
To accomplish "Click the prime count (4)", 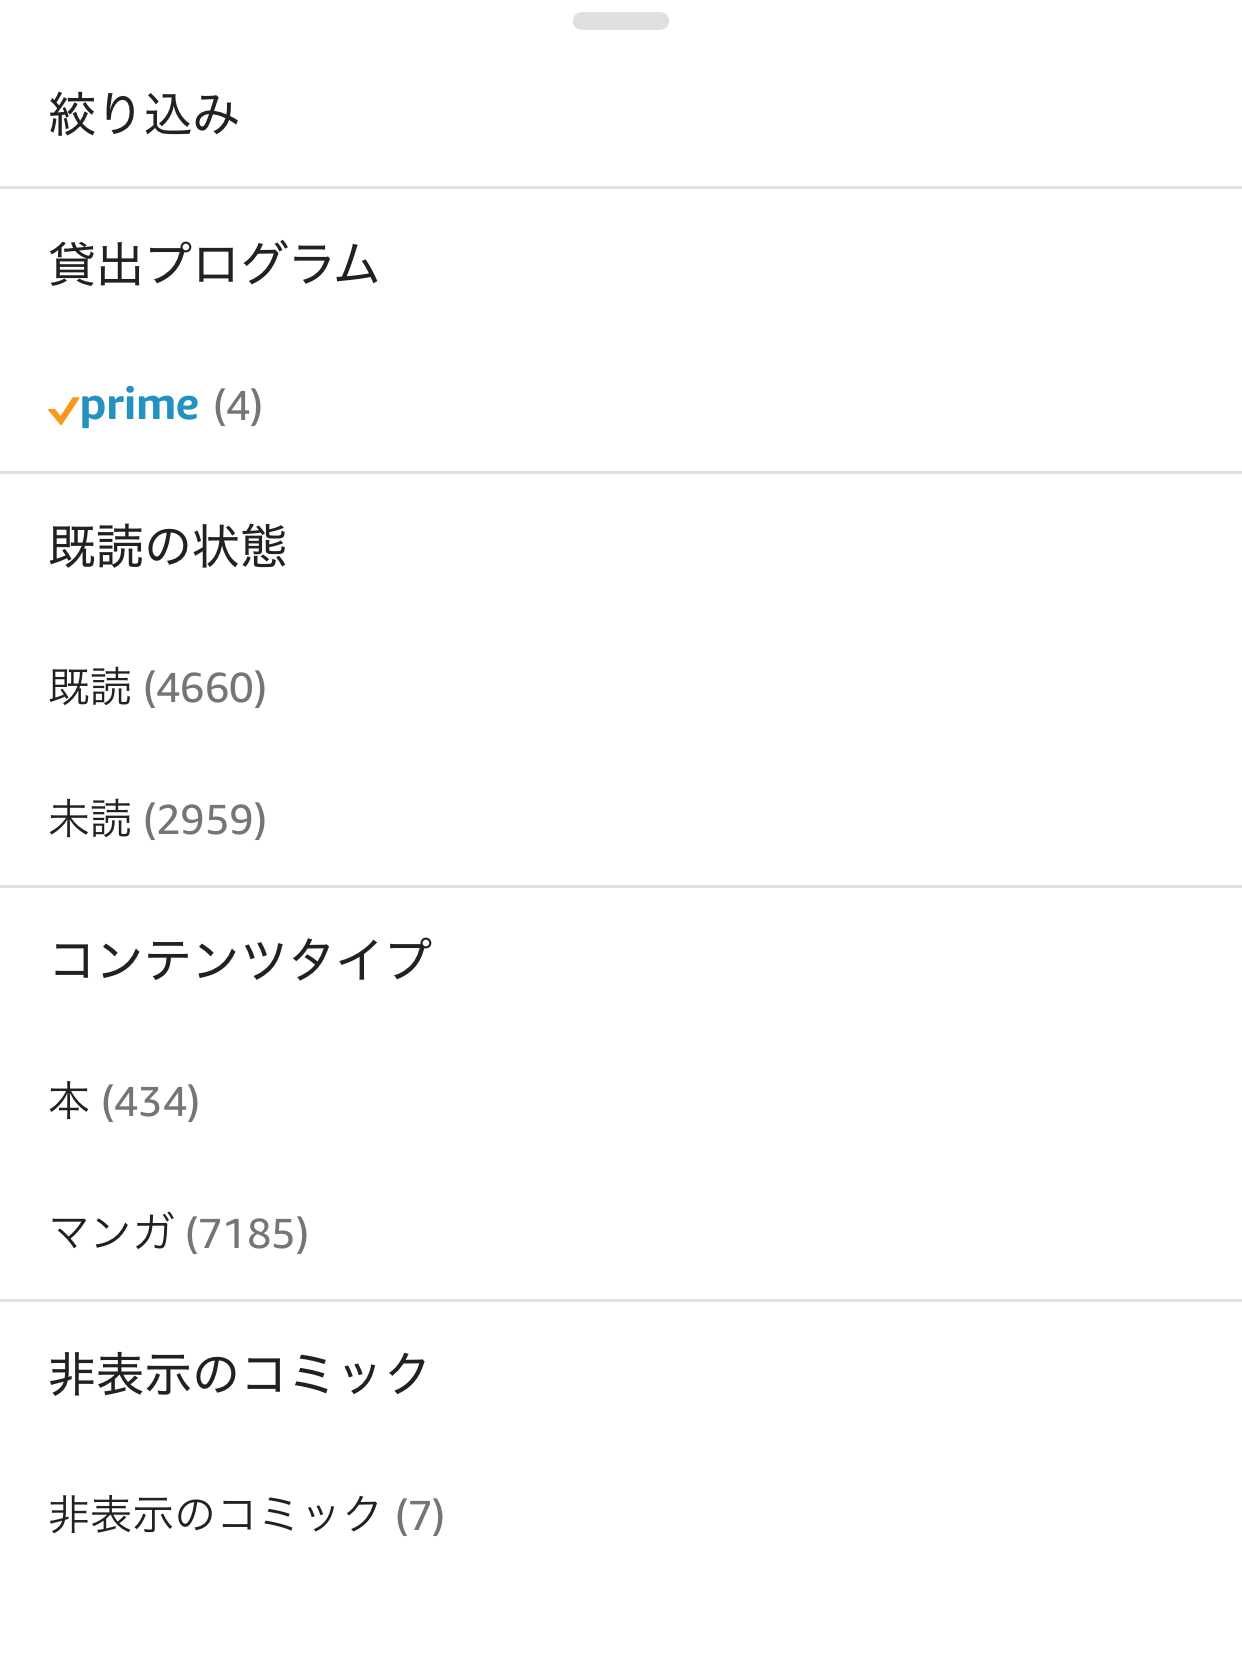I will (x=238, y=406).
